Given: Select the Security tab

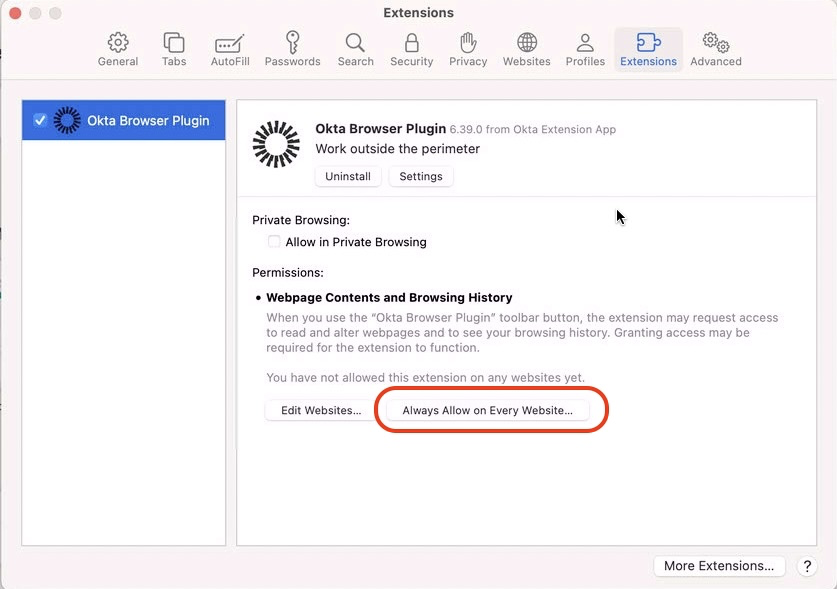Looking at the screenshot, I should point(412,49).
